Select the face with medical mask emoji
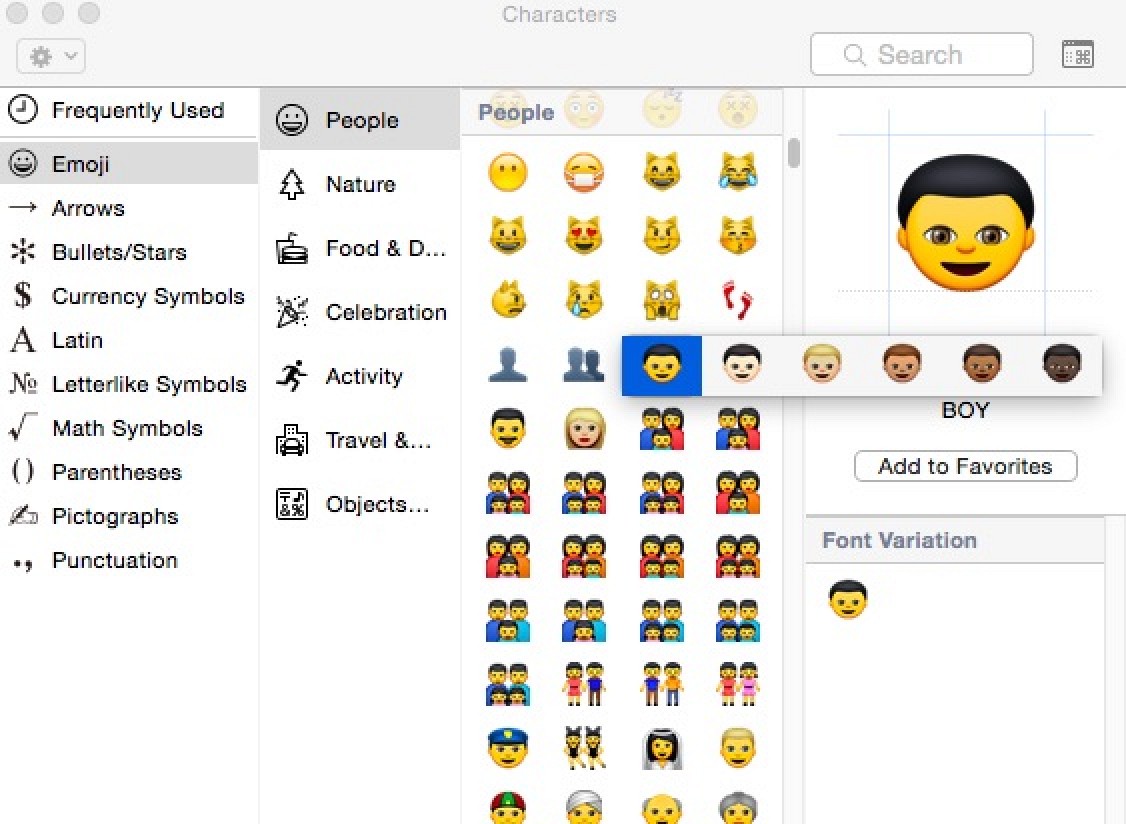Viewport: 1126px width, 824px height. [x=584, y=173]
